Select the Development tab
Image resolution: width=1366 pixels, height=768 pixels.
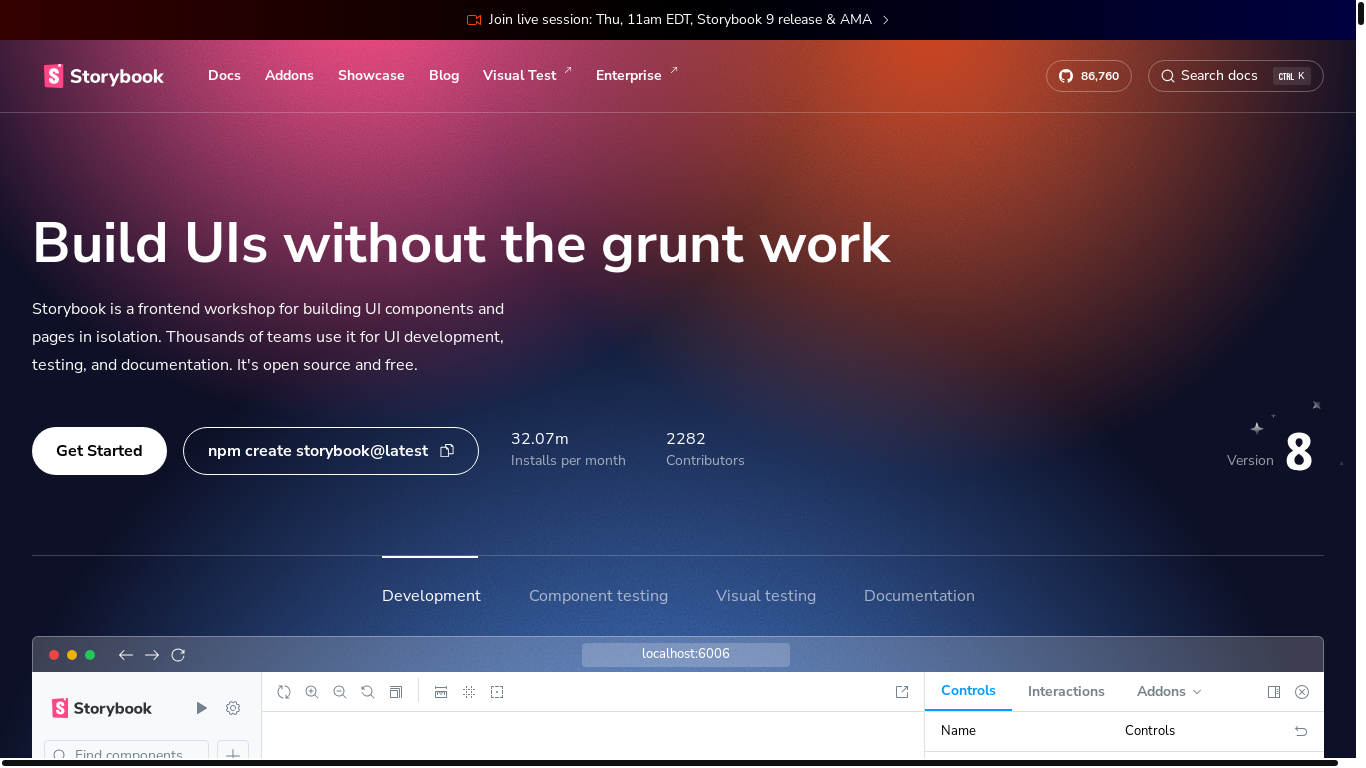point(431,596)
